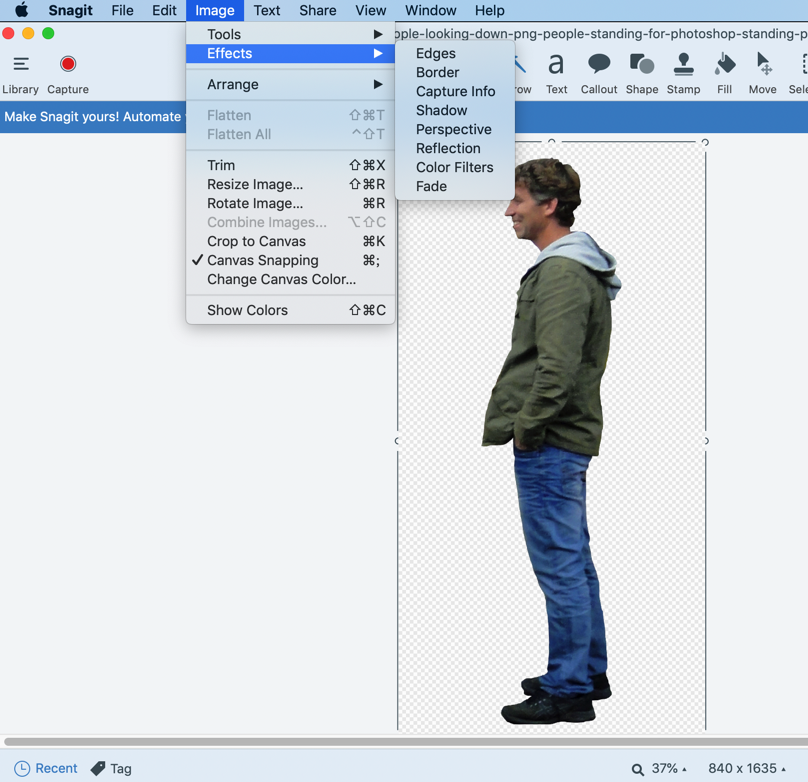Select the Text tool

(556, 66)
